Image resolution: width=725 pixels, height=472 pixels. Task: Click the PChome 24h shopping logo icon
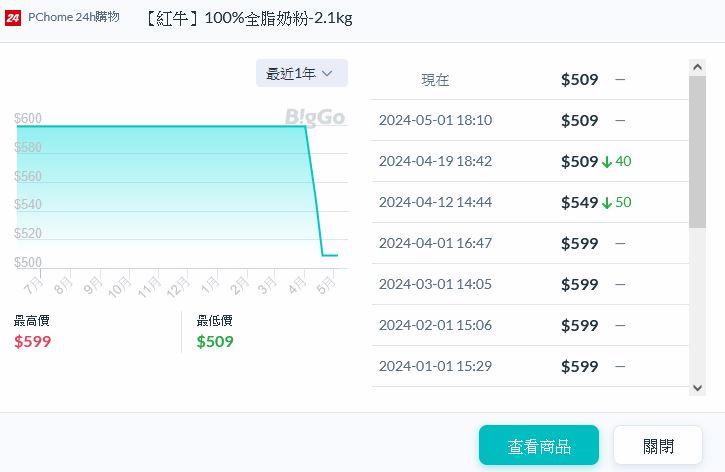point(13,18)
